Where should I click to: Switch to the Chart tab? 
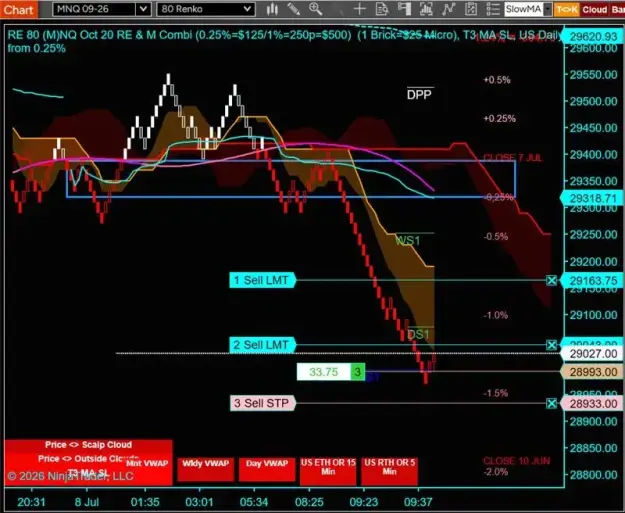click(19, 9)
